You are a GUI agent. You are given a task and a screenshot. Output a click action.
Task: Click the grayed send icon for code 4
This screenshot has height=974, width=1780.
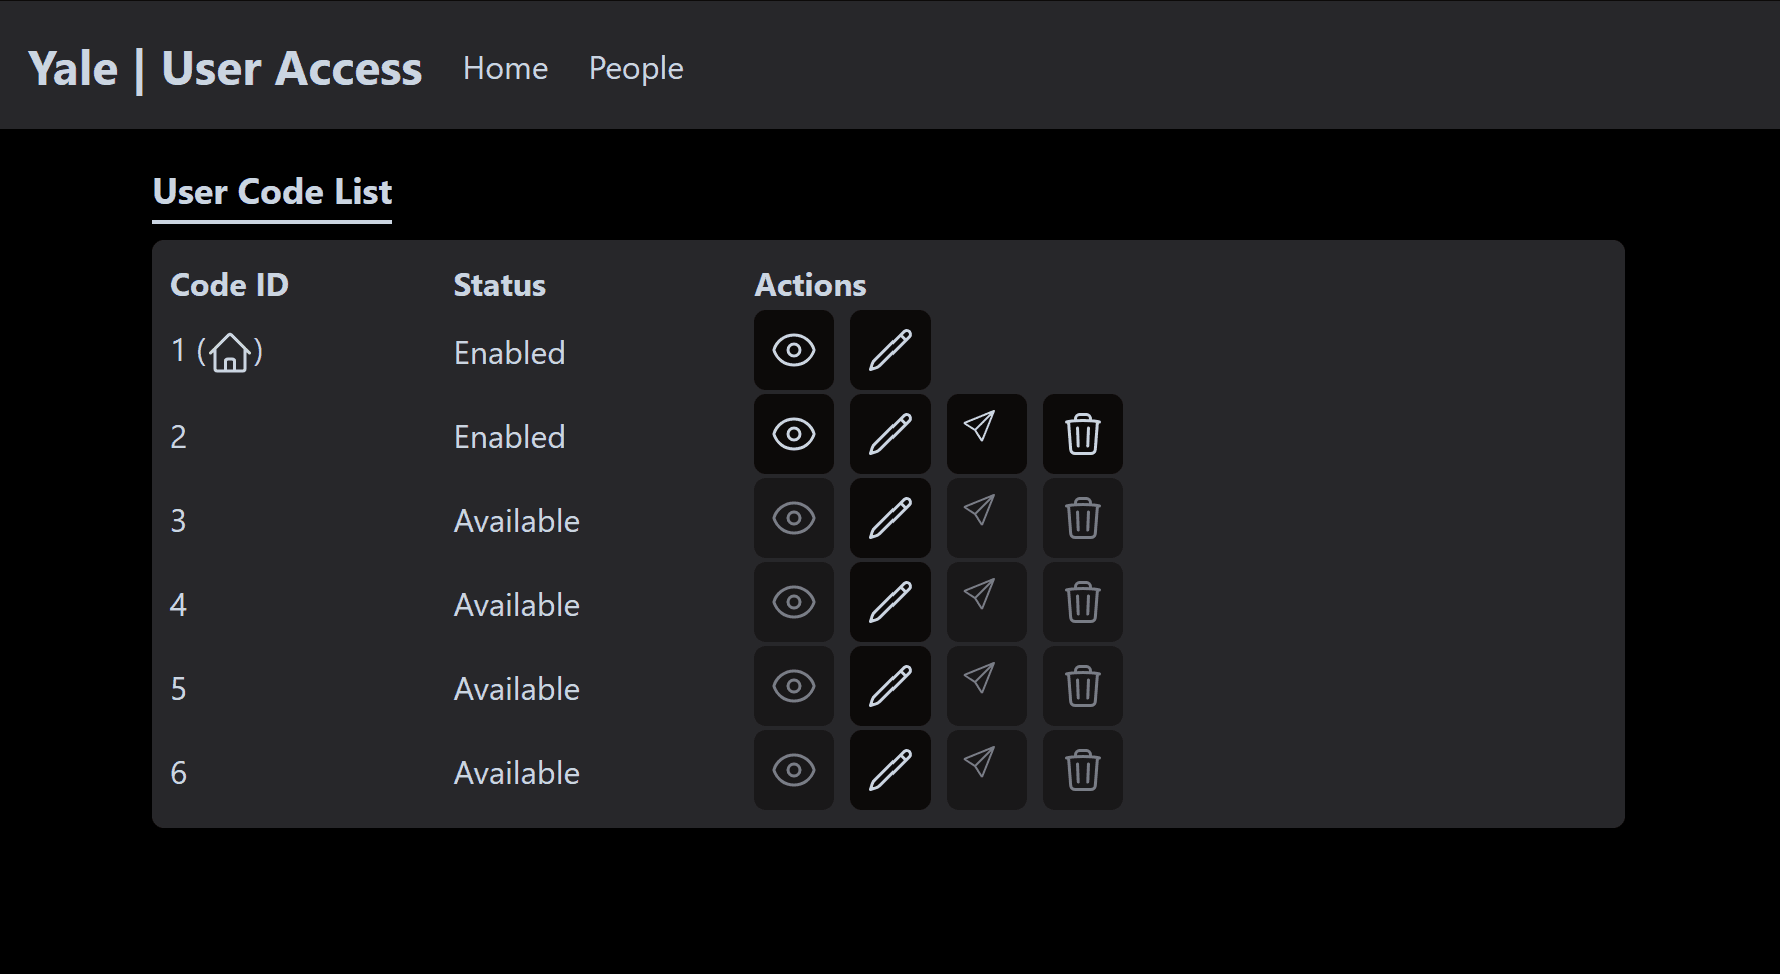click(985, 602)
